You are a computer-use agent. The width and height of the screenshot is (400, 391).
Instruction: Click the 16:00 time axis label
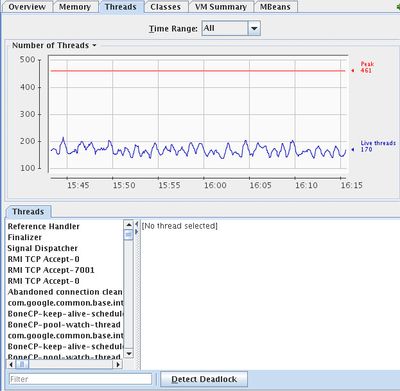pos(215,185)
